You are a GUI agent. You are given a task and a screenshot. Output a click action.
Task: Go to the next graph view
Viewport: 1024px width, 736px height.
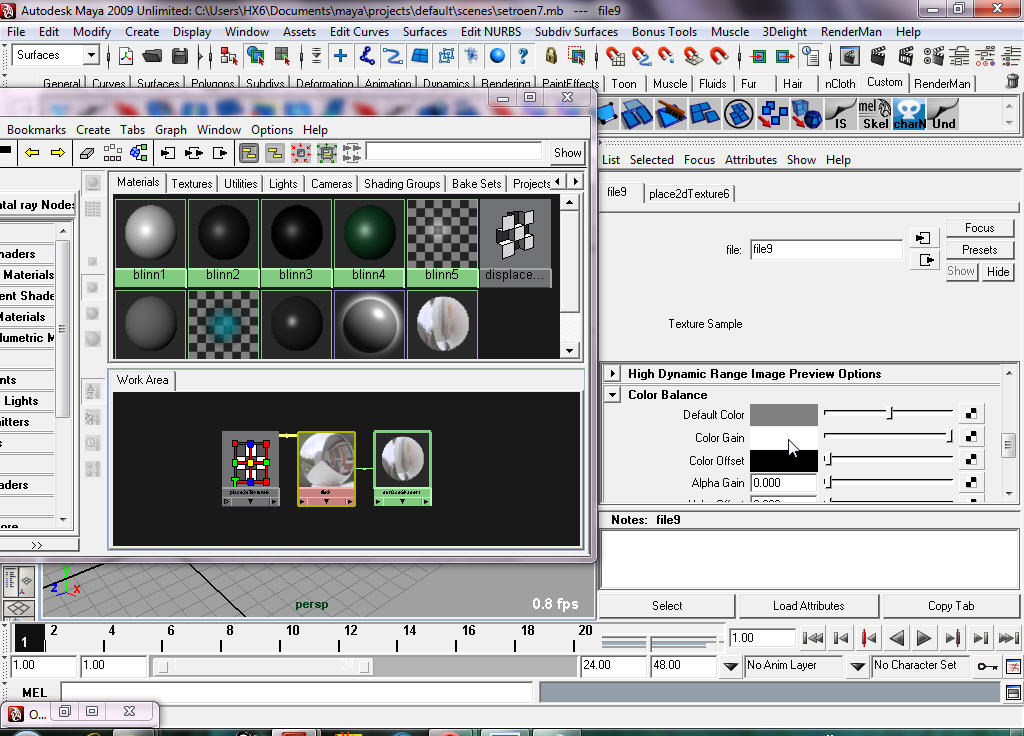pyautogui.click(x=57, y=153)
